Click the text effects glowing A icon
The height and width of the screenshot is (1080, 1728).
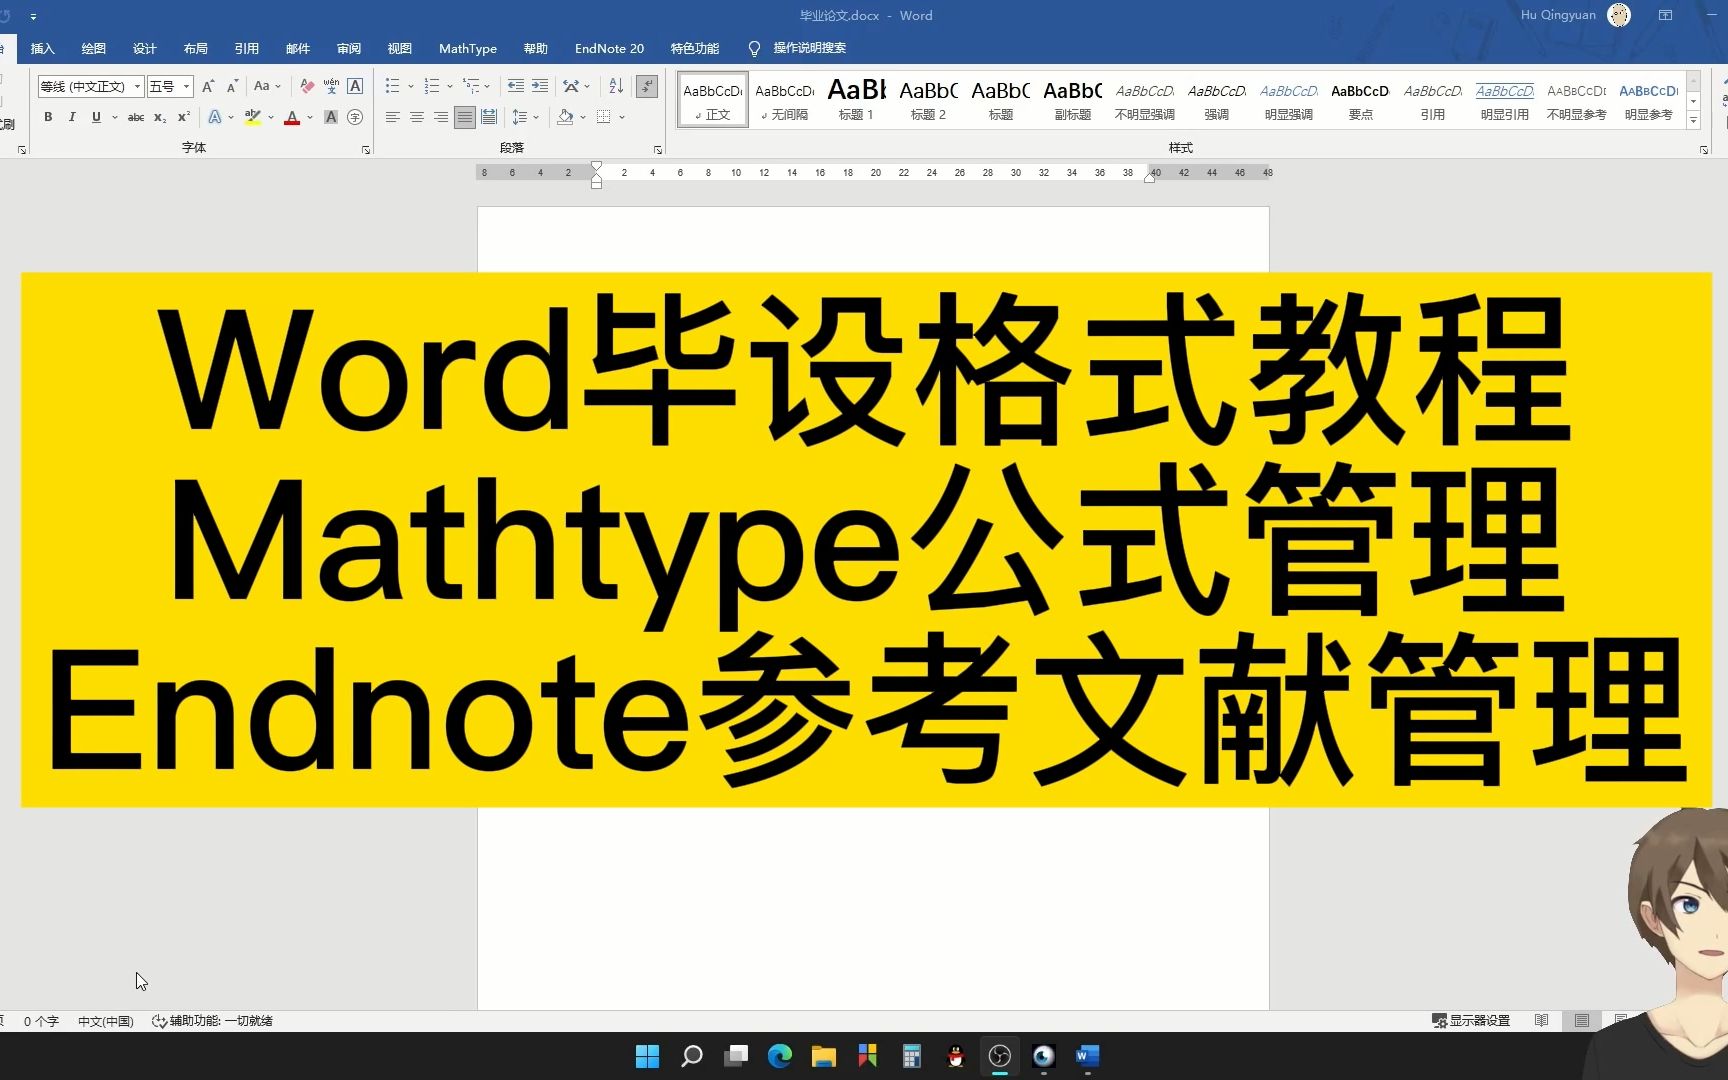[x=214, y=117]
